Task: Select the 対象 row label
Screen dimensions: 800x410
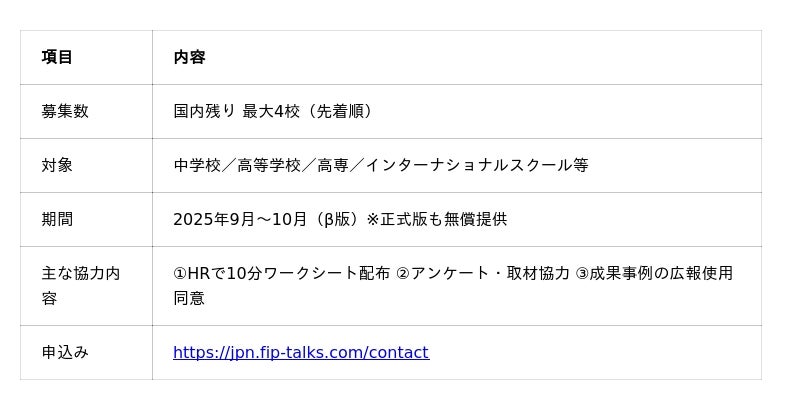Action: 57,165
